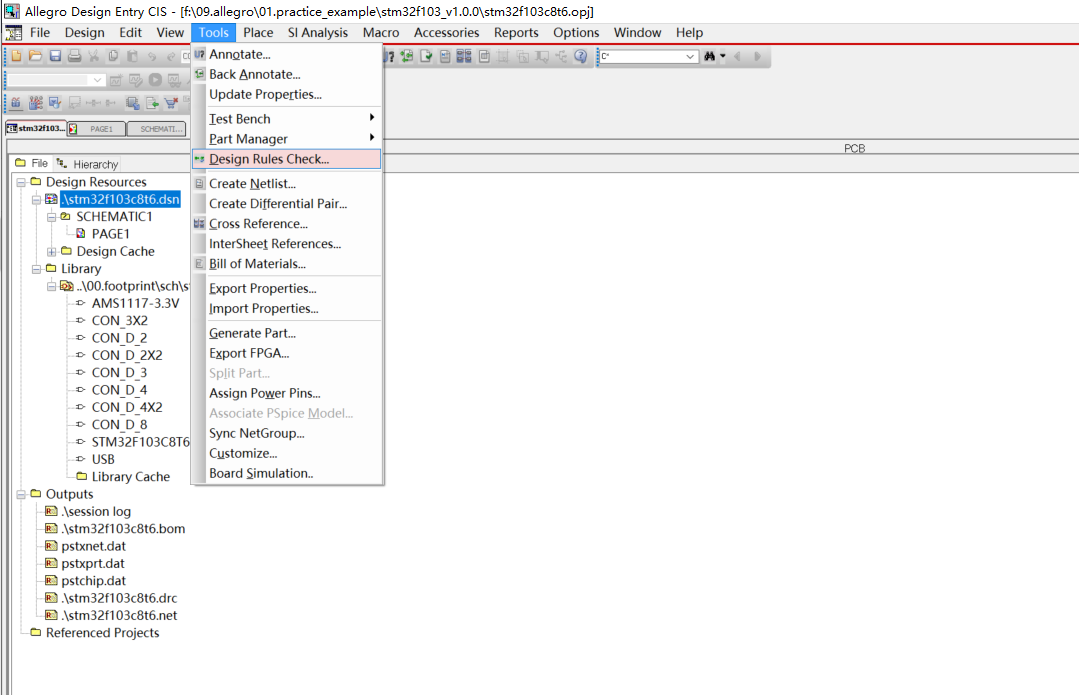Click the Design Rules Check menu entry icon

click(x=200, y=159)
